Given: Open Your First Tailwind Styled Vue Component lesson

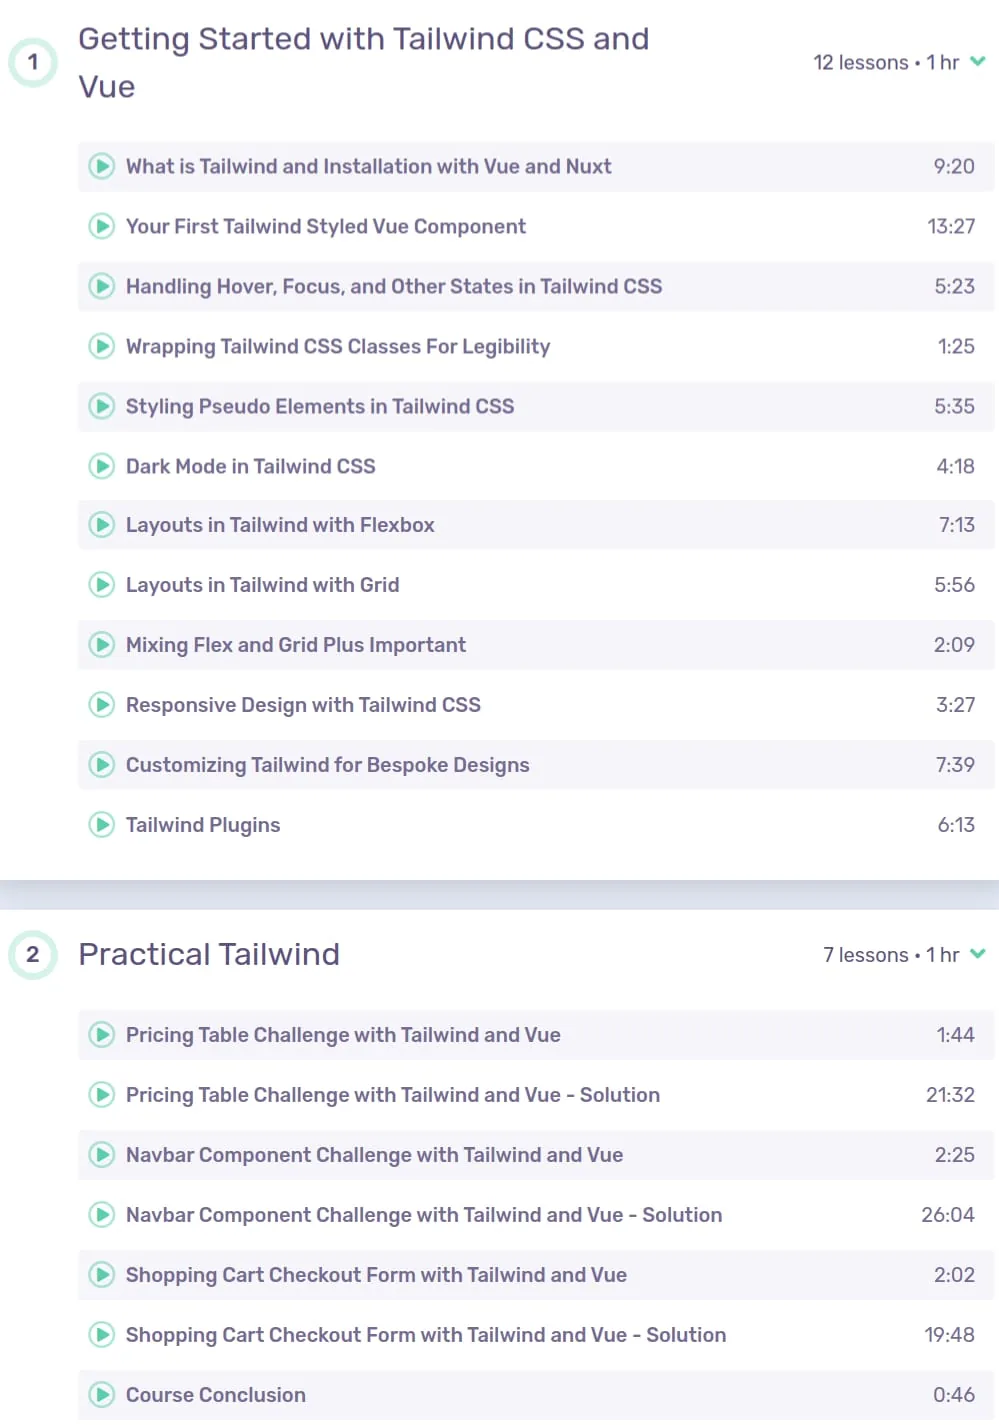Looking at the screenshot, I should click(536, 226).
